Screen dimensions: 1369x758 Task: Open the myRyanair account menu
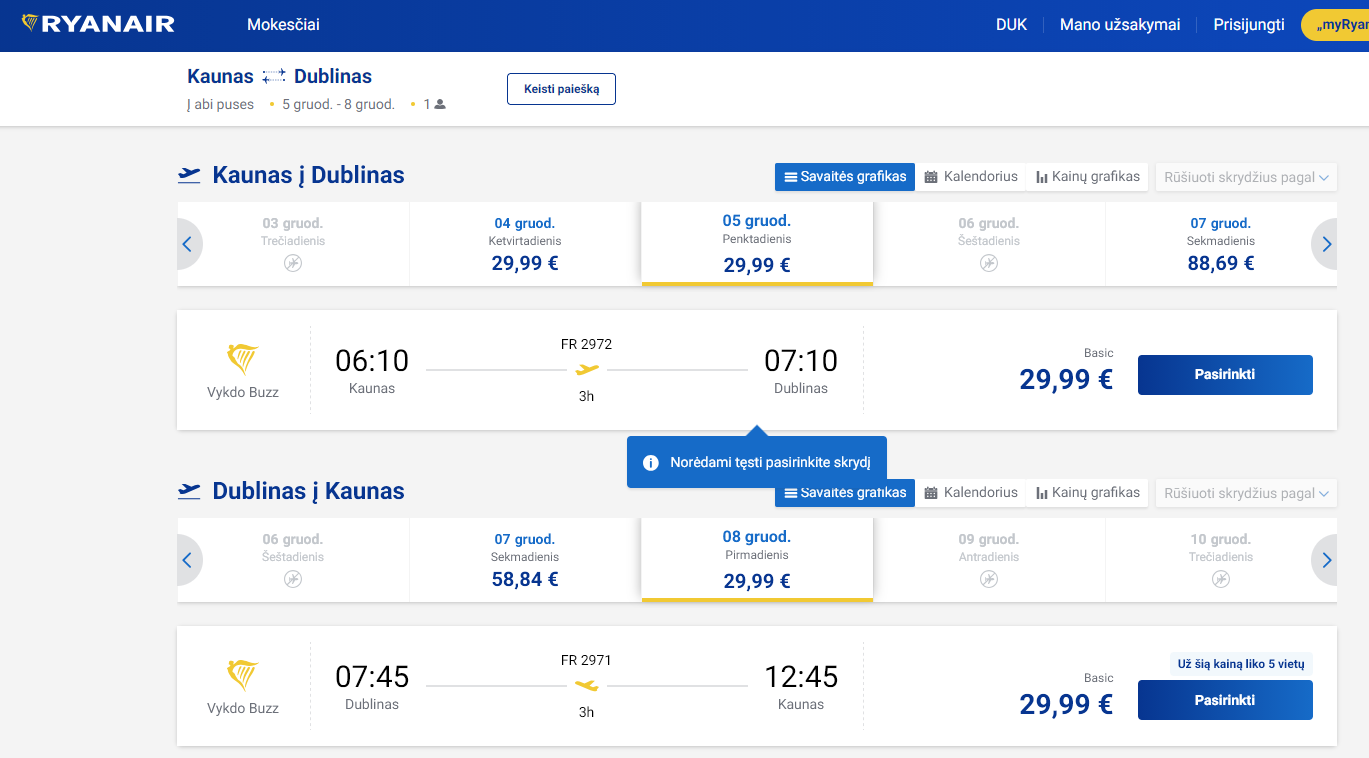(x=1336, y=25)
